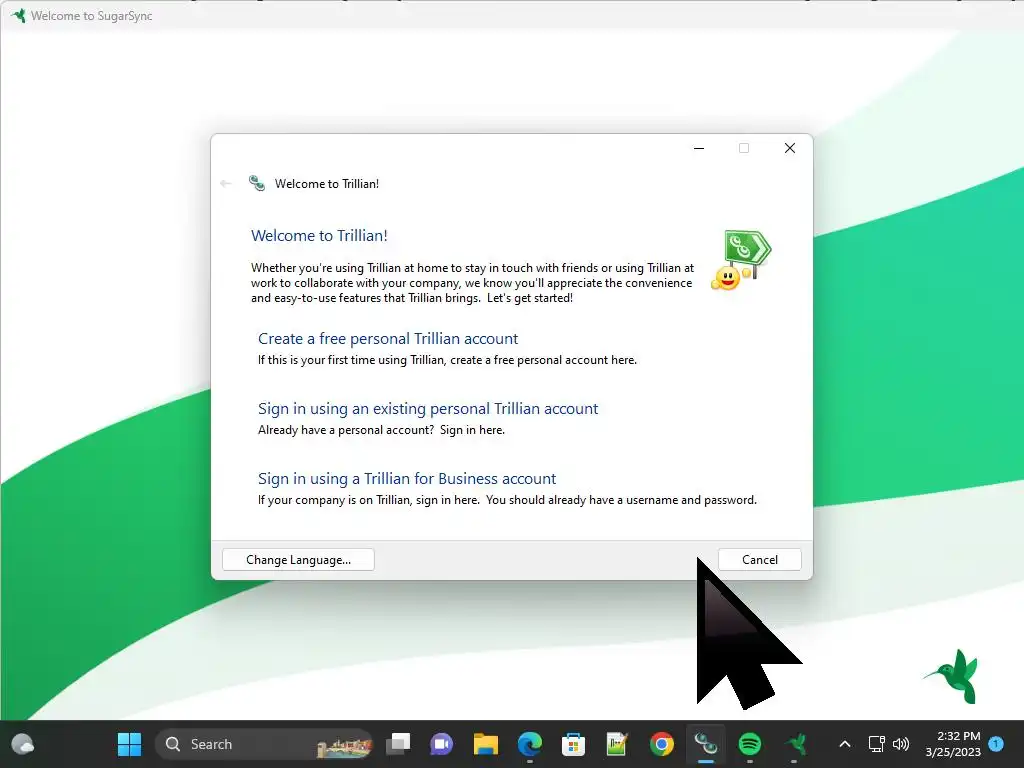1024x768 pixels.
Task: Switch to Trillian on the taskbar
Action: tap(705, 744)
